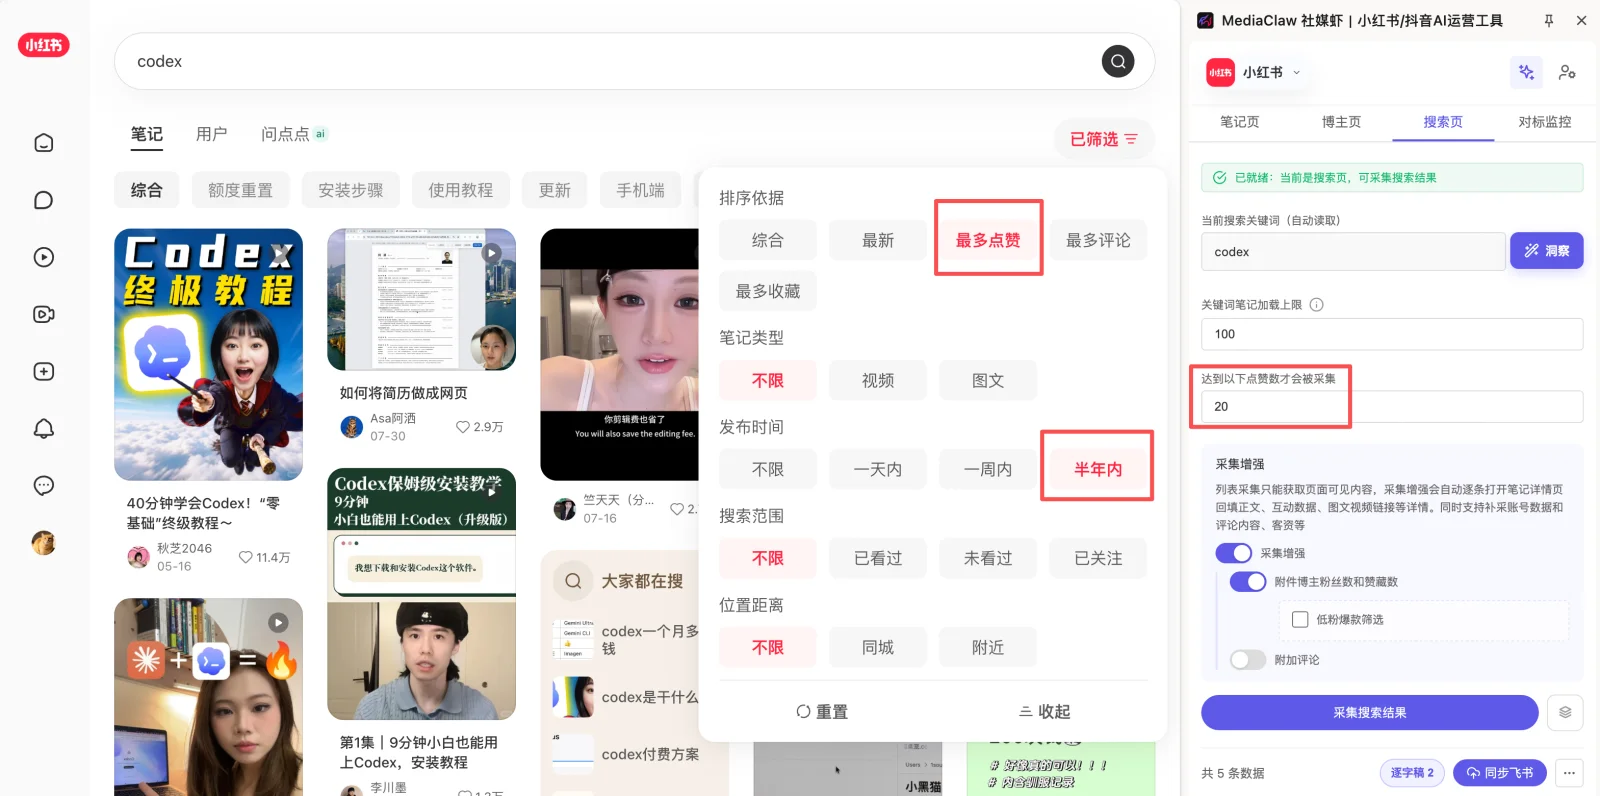1600x796 pixels.
Task: Click the Asa阿洒 author avatar
Action: tap(352, 427)
